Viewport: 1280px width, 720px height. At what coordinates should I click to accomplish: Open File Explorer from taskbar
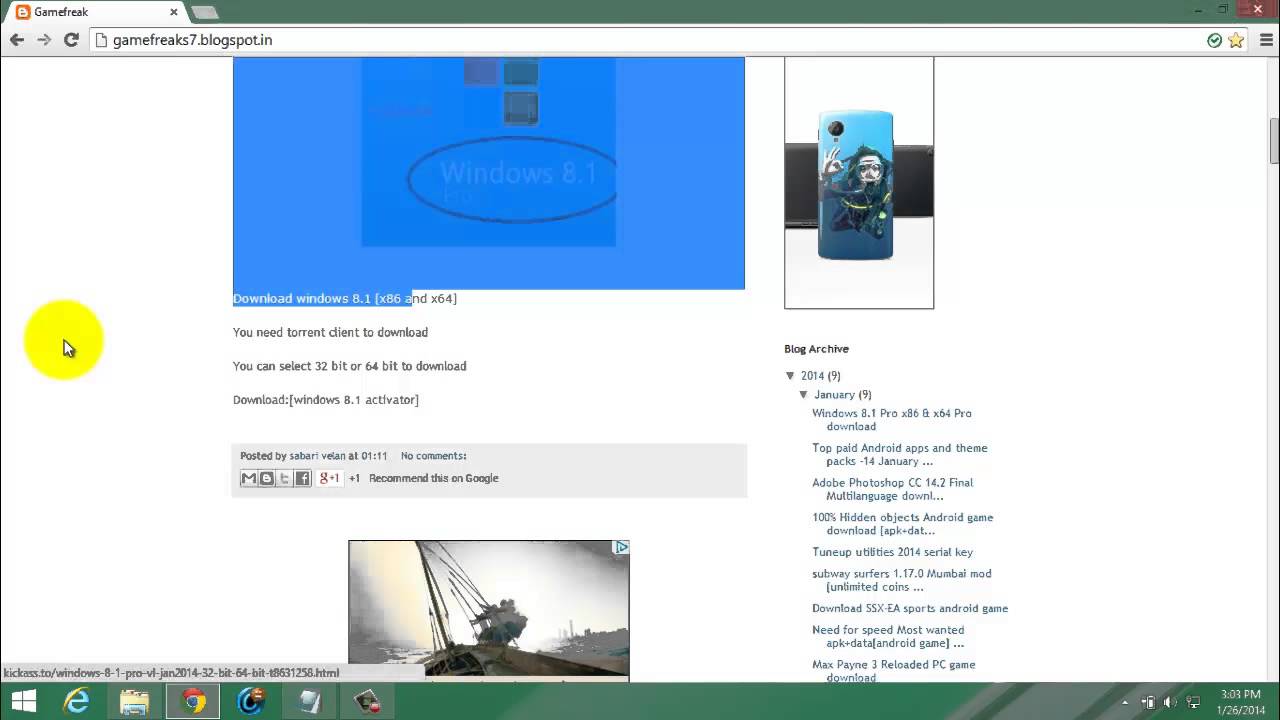[135, 702]
